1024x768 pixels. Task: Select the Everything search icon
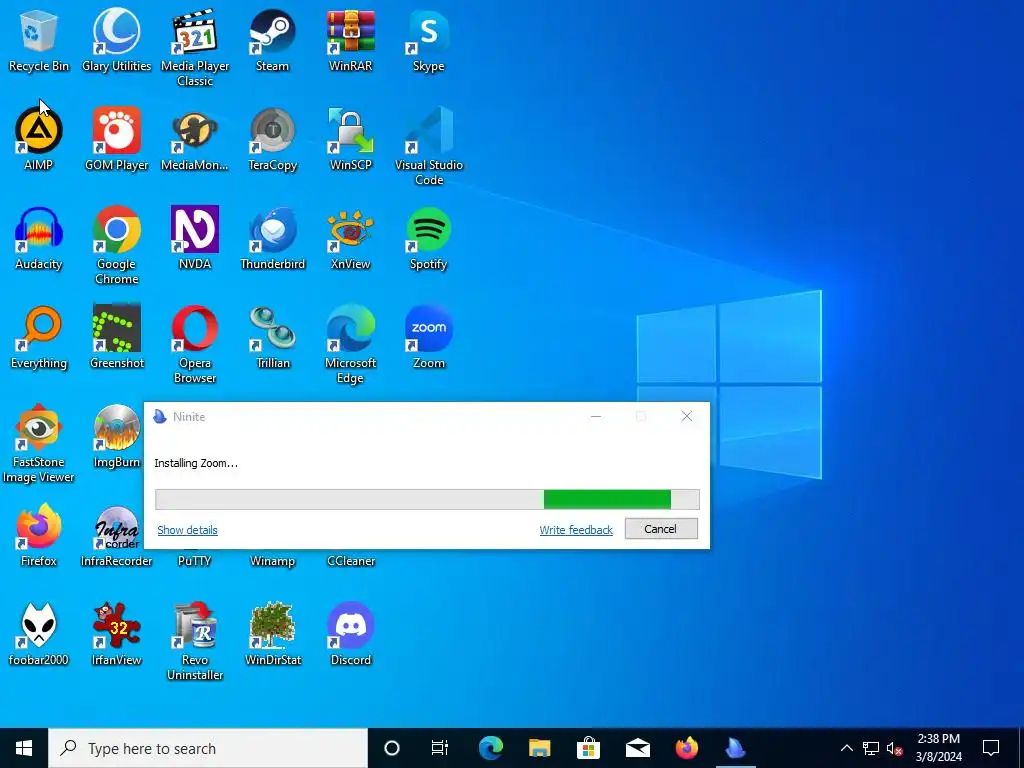[x=39, y=337]
